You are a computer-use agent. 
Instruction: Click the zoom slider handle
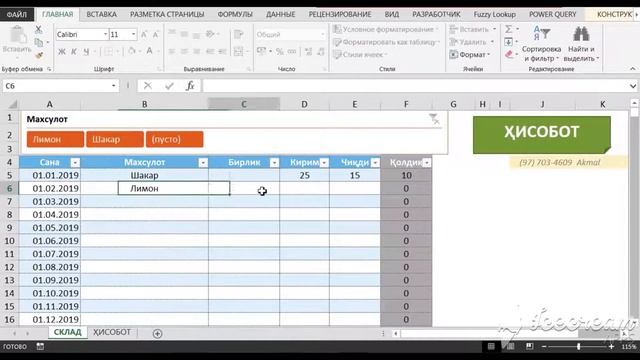(x=578, y=346)
